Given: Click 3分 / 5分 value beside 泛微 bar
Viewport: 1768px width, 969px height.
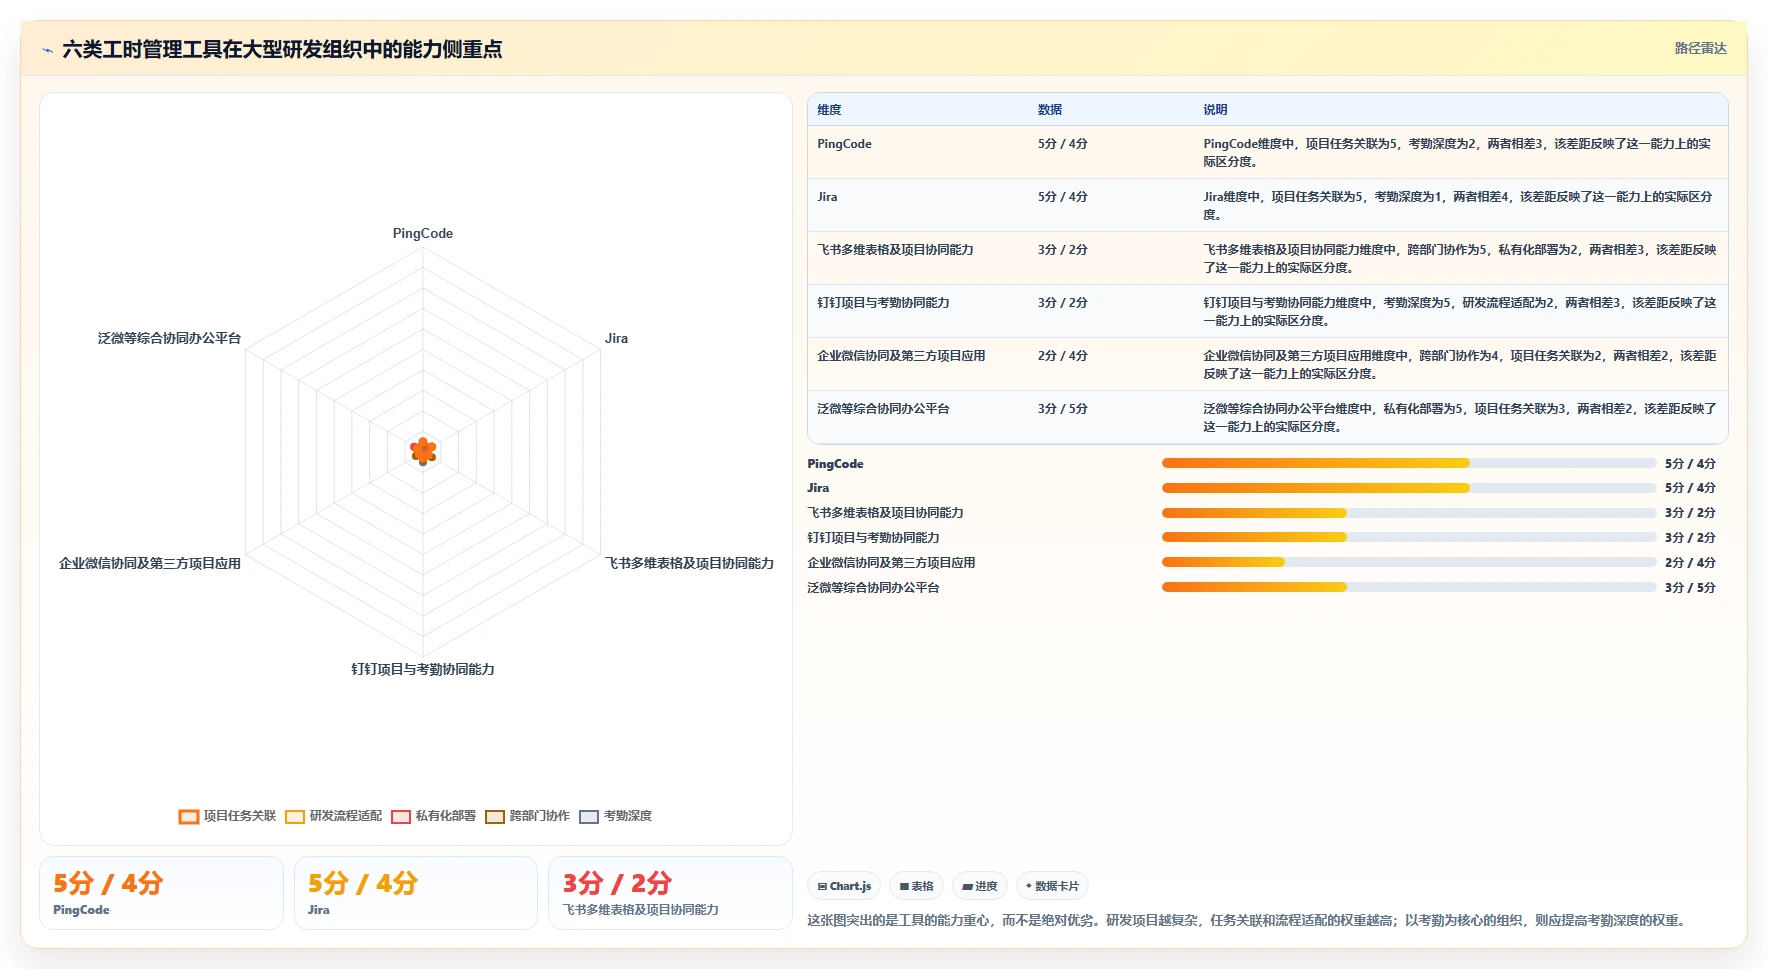Looking at the screenshot, I should (x=1690, y=588).
